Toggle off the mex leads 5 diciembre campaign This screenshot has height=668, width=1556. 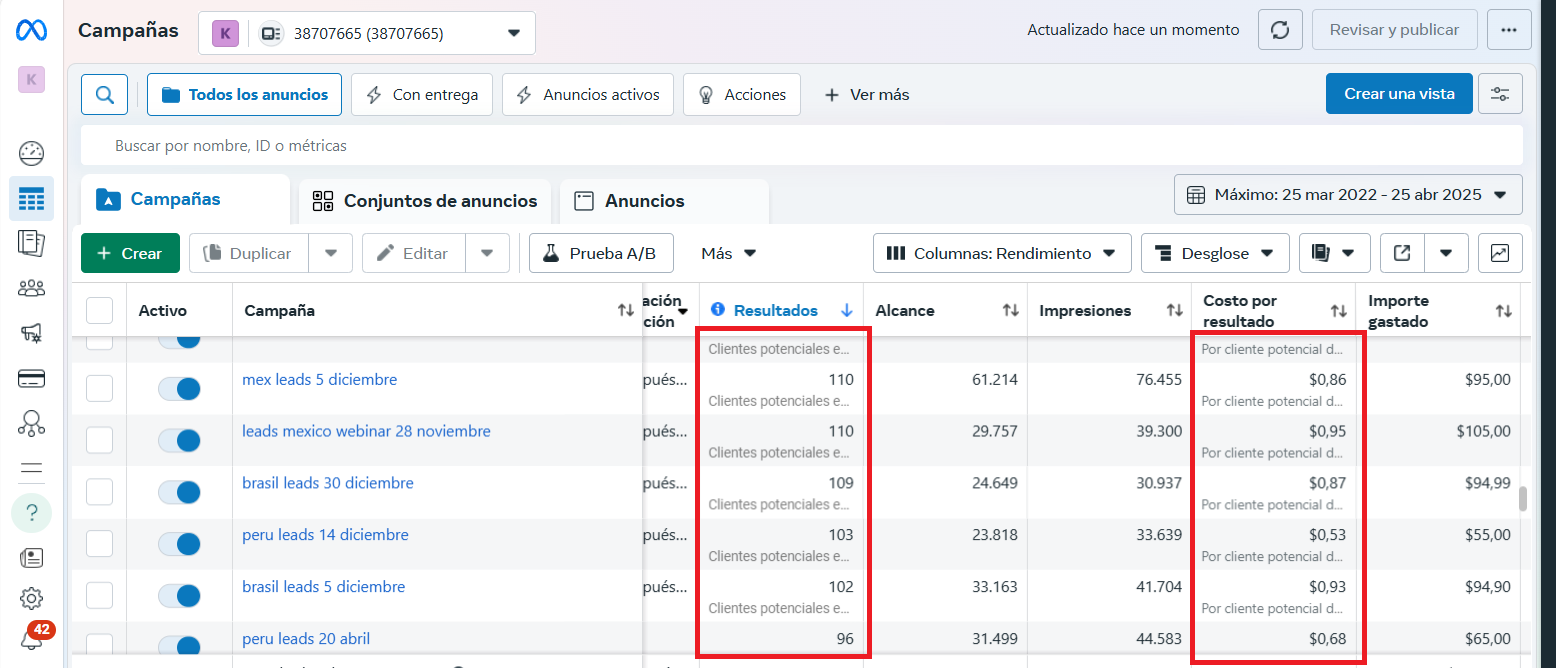click(181, 388)
